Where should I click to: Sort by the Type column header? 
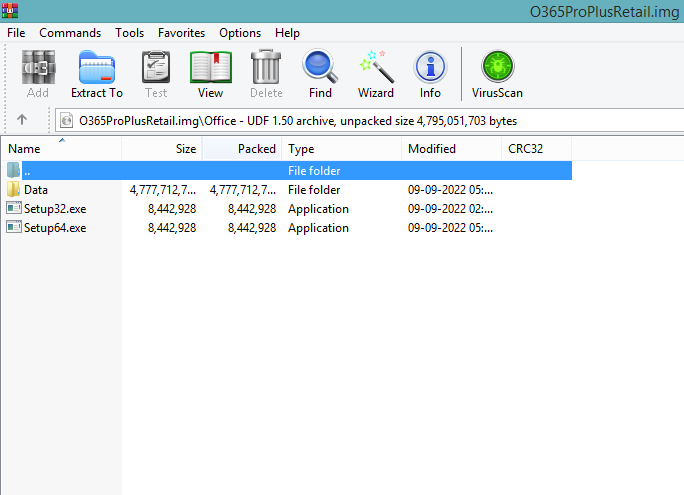(342, 149)
